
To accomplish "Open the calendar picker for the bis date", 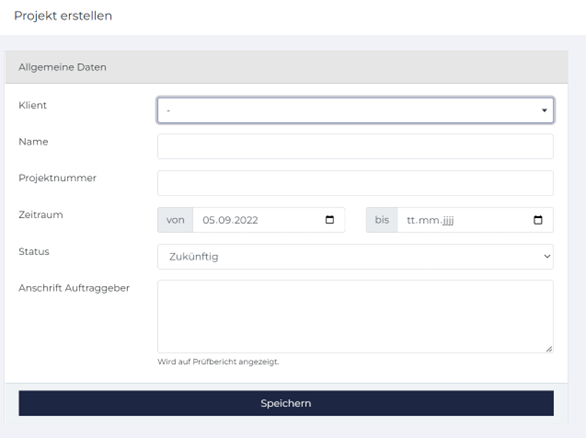I will pyautogui.click(x=538, y=220).
